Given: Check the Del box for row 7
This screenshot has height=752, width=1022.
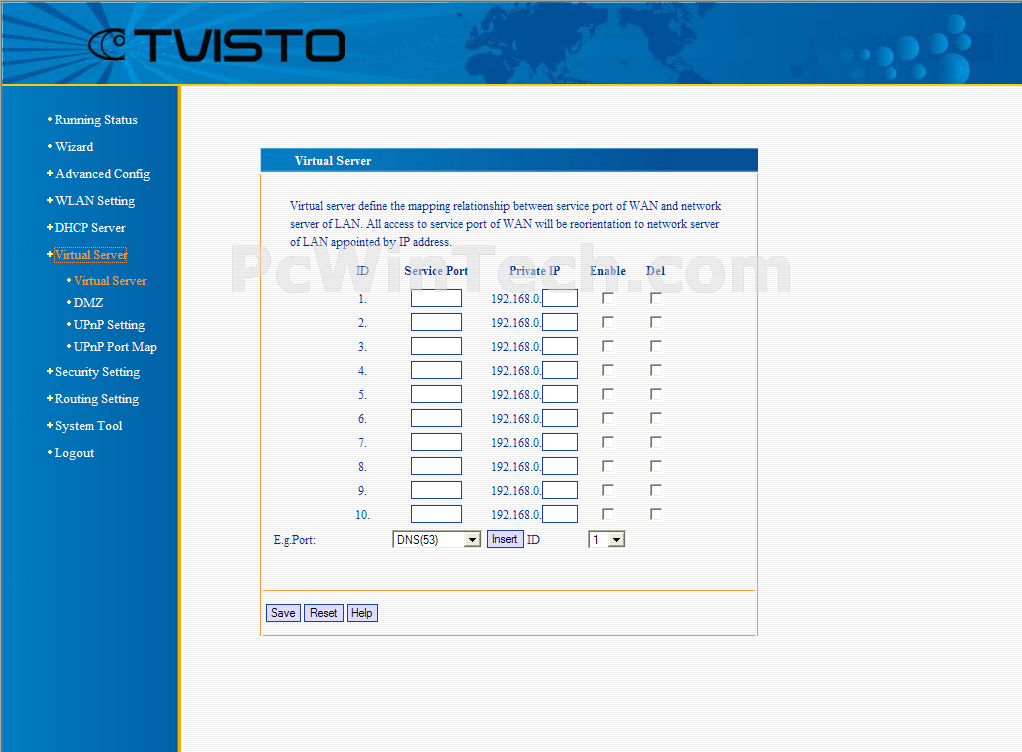Looking at the screenshot, I should coord(656,442).
